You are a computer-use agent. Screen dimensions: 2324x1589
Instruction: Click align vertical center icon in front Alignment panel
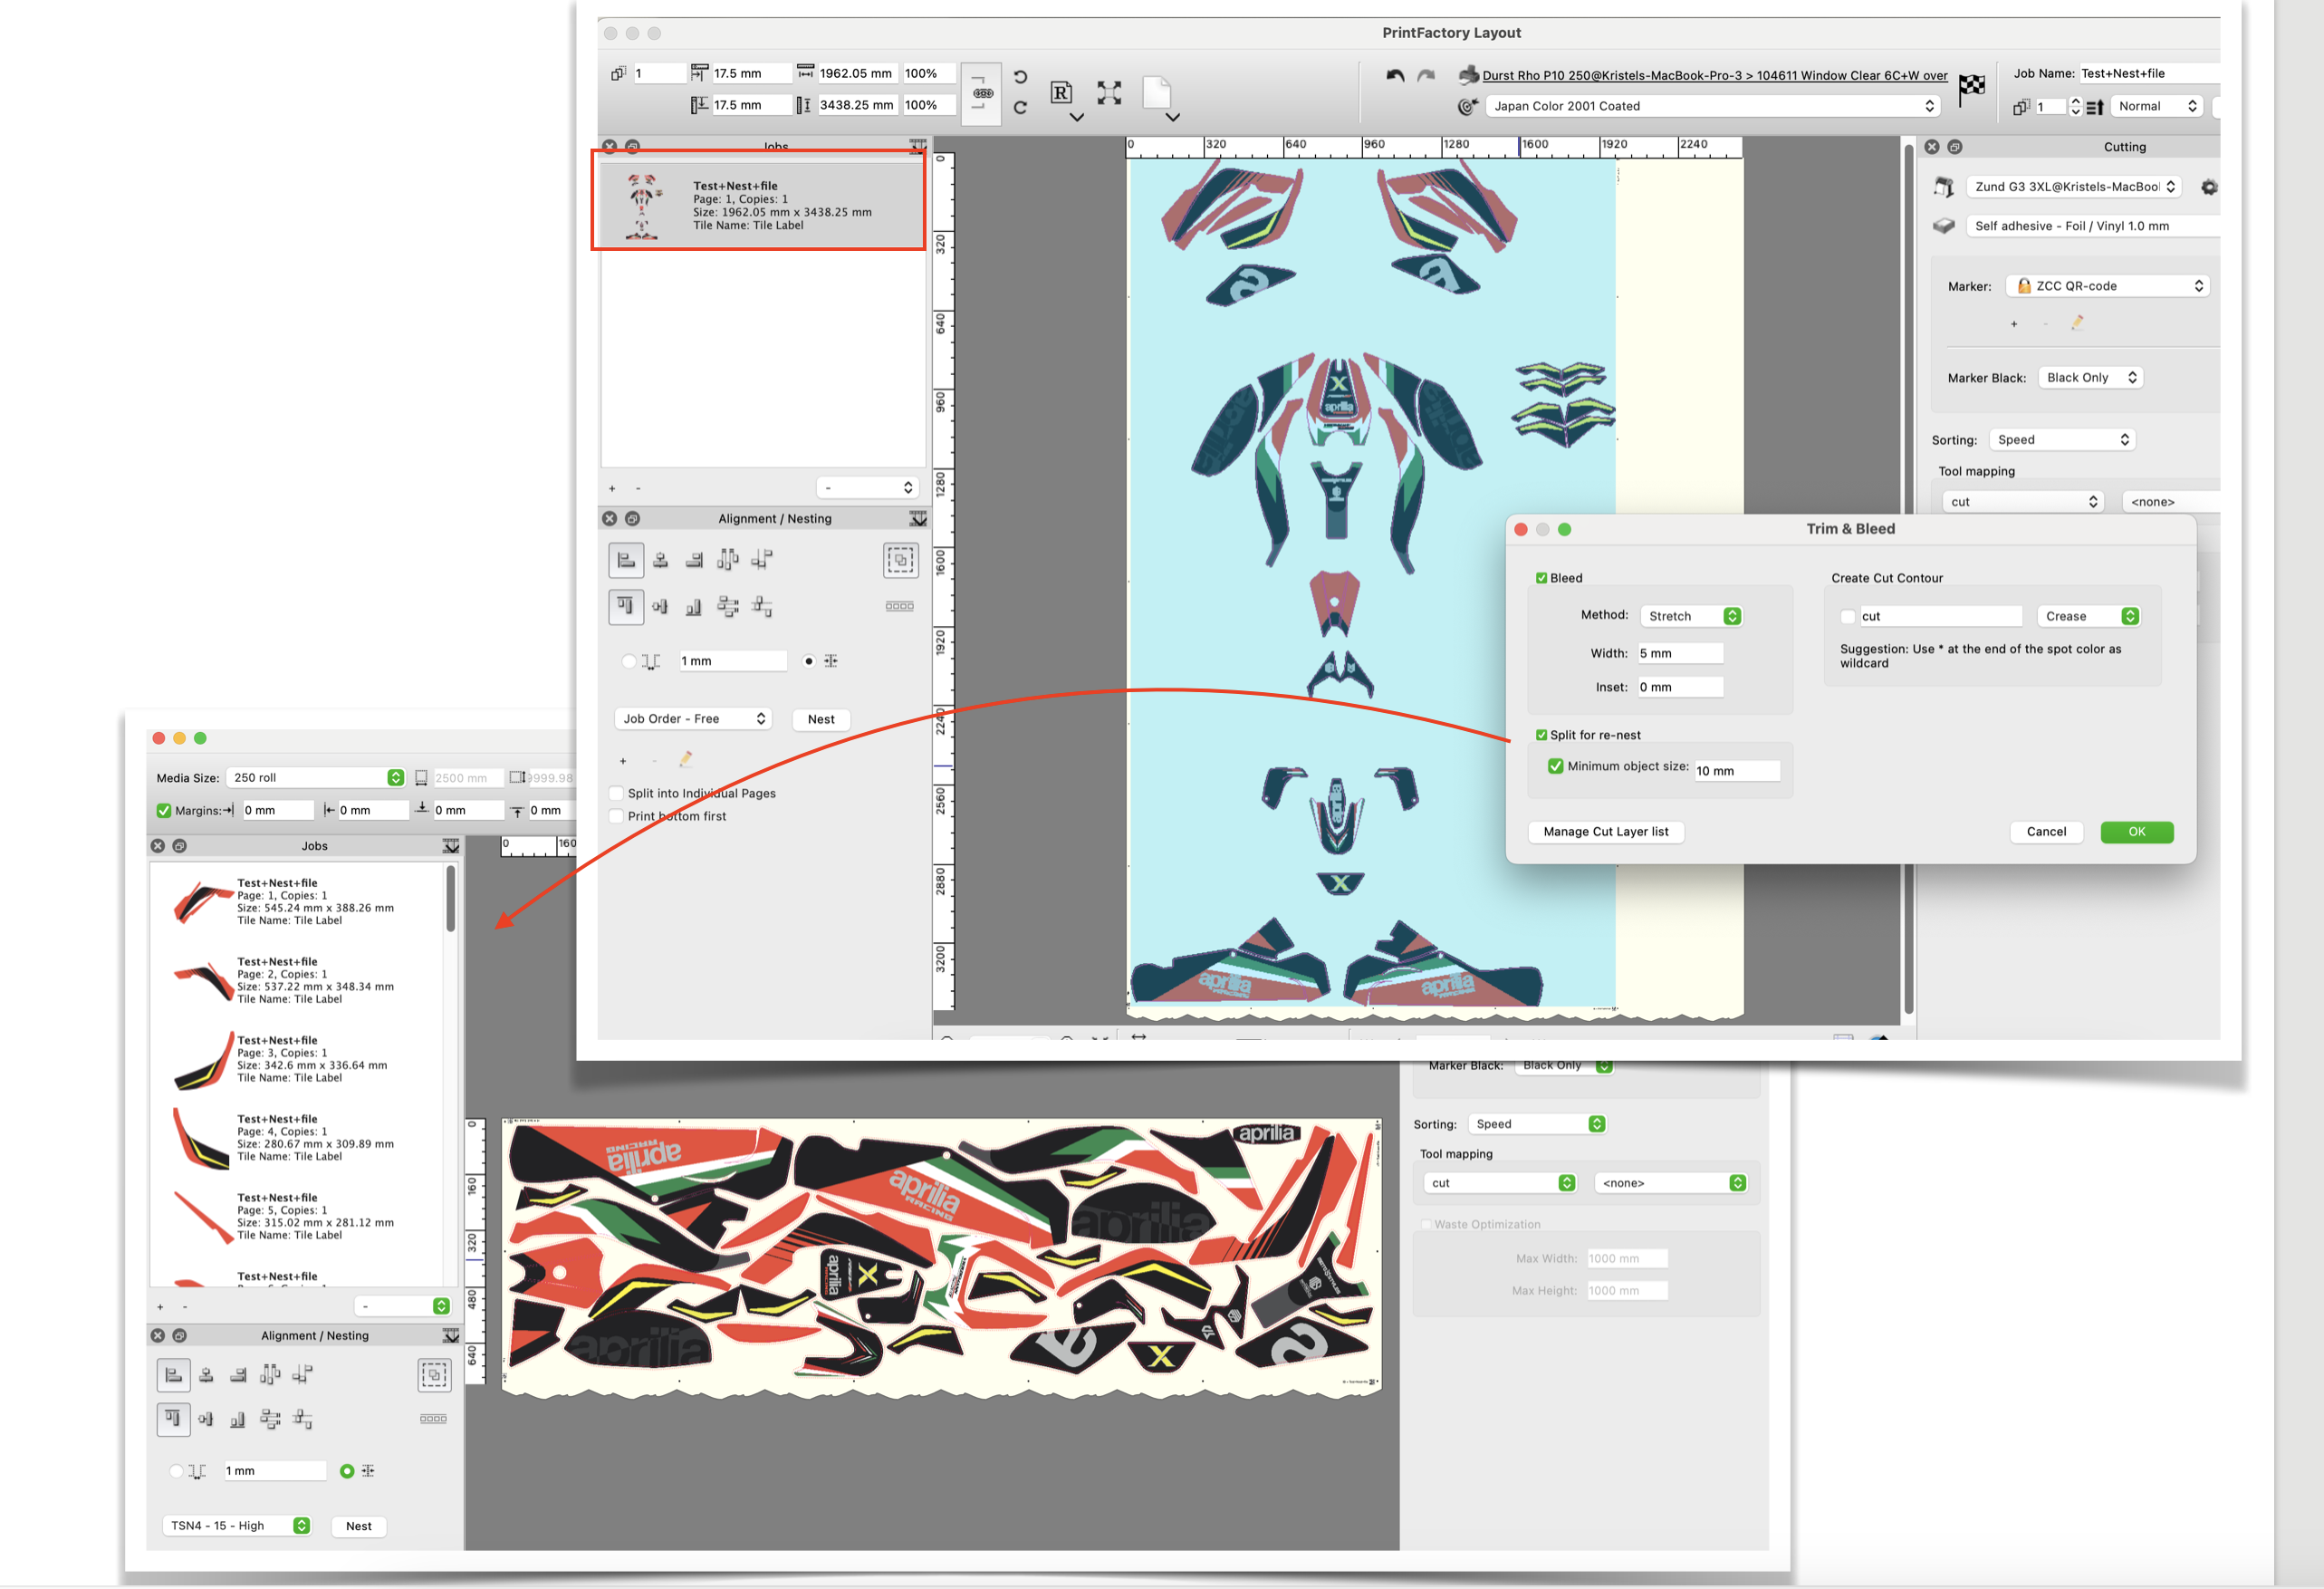tap(660, 606)
